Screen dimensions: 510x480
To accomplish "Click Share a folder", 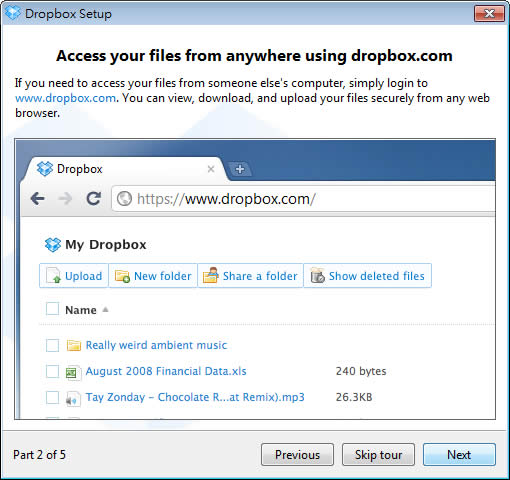I will pyautogui.click(x=251, y=276).
